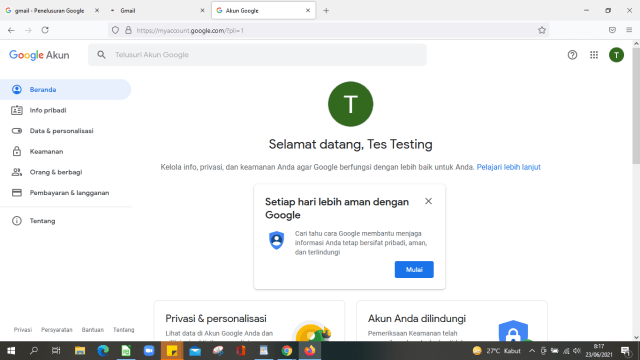Show hidden system tray icons

pyautogui.click(x=532, y=351)
